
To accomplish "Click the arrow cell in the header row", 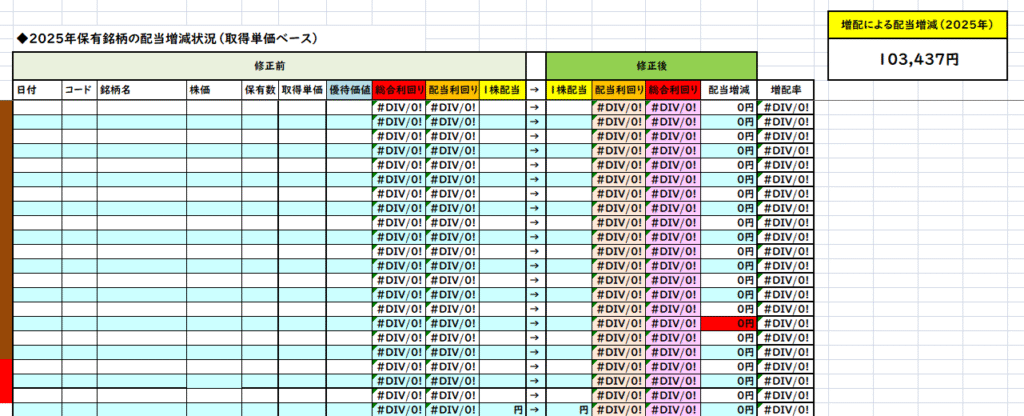I will coord(536,90).
